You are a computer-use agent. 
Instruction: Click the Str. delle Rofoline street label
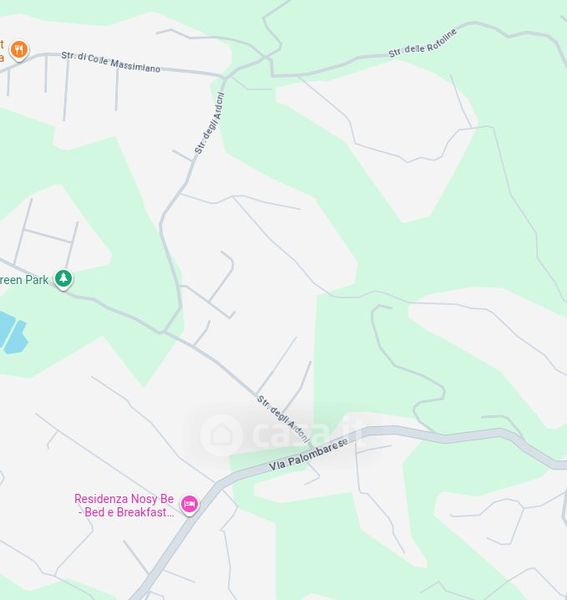click(422, 43)
